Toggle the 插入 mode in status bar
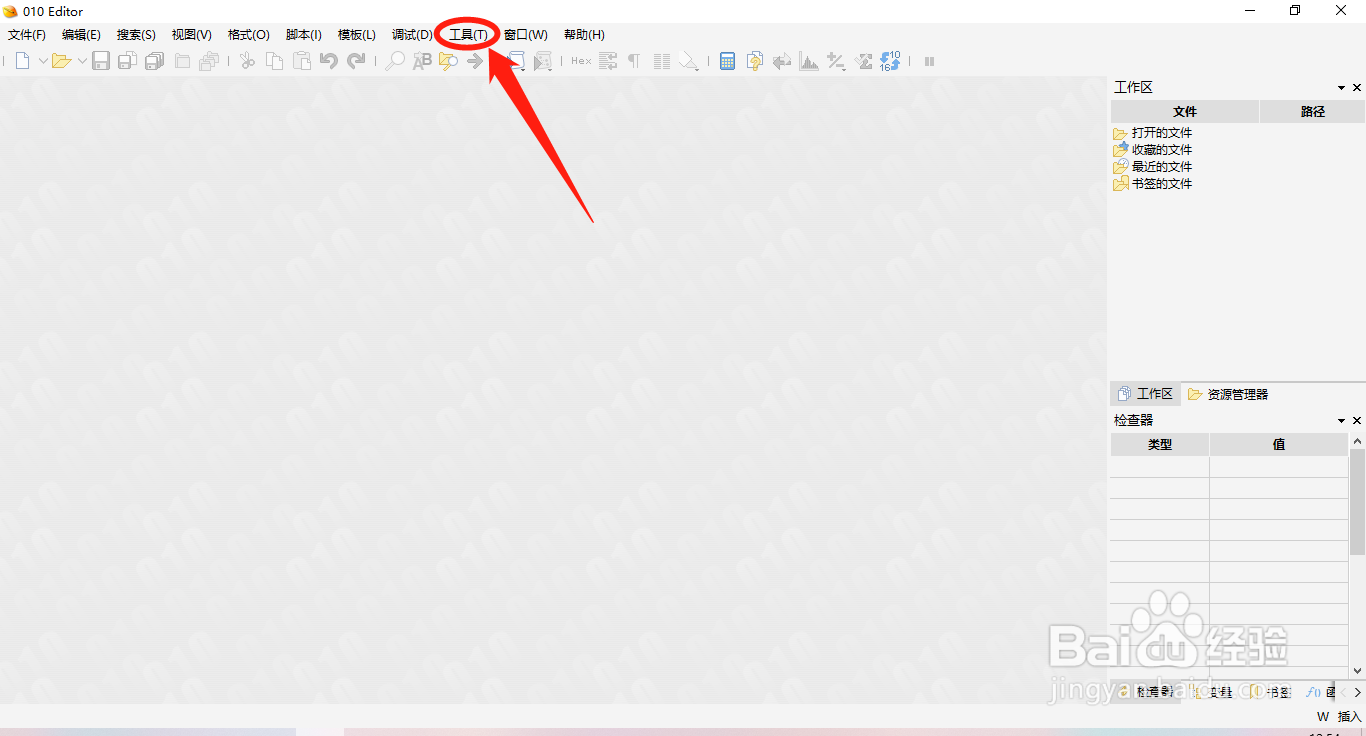The image size is (1366, 736). (1349, 716)
